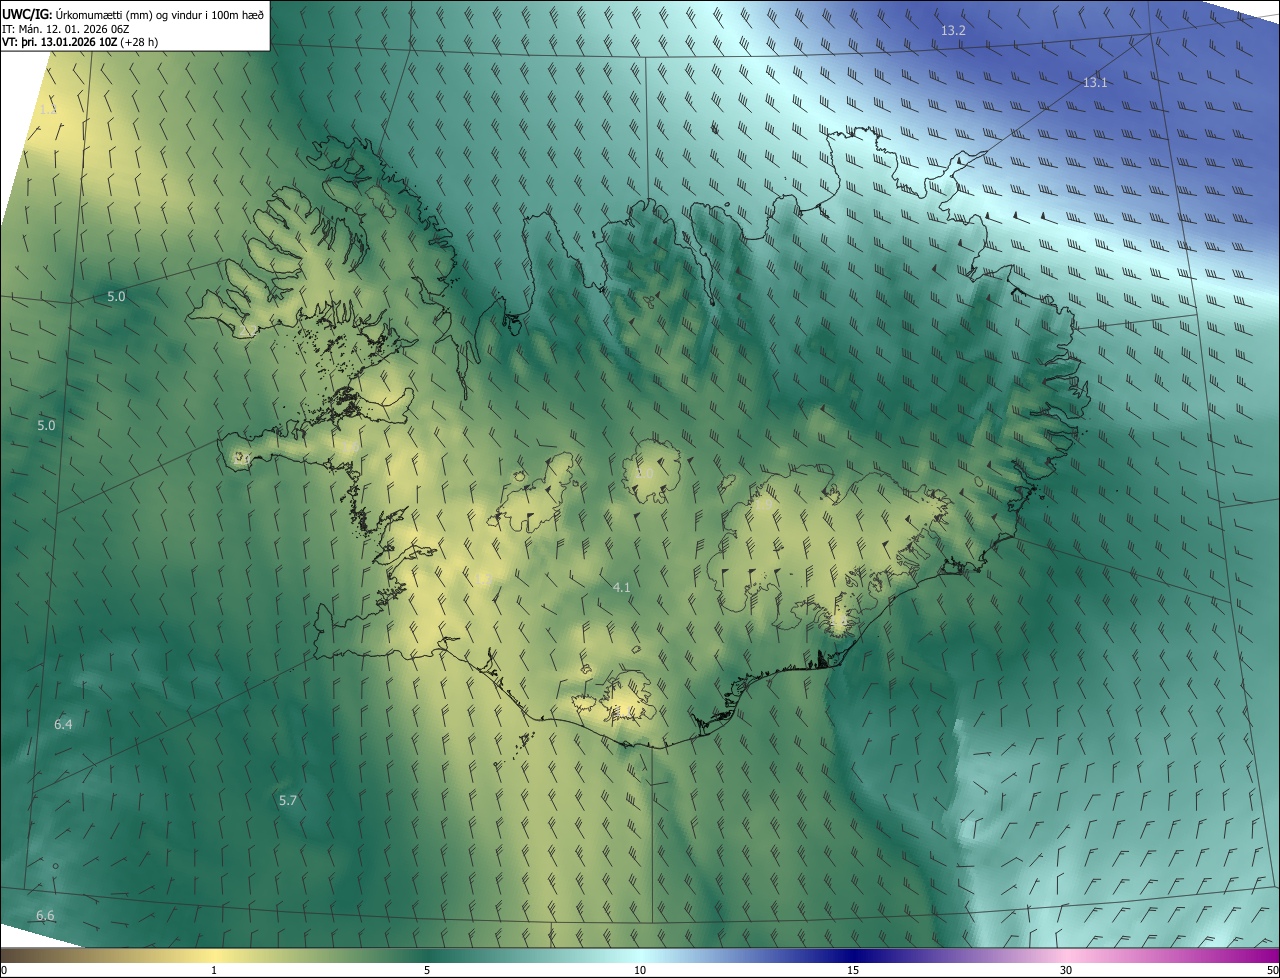Click the pale yellow band of the color bar

pos(214,956)
